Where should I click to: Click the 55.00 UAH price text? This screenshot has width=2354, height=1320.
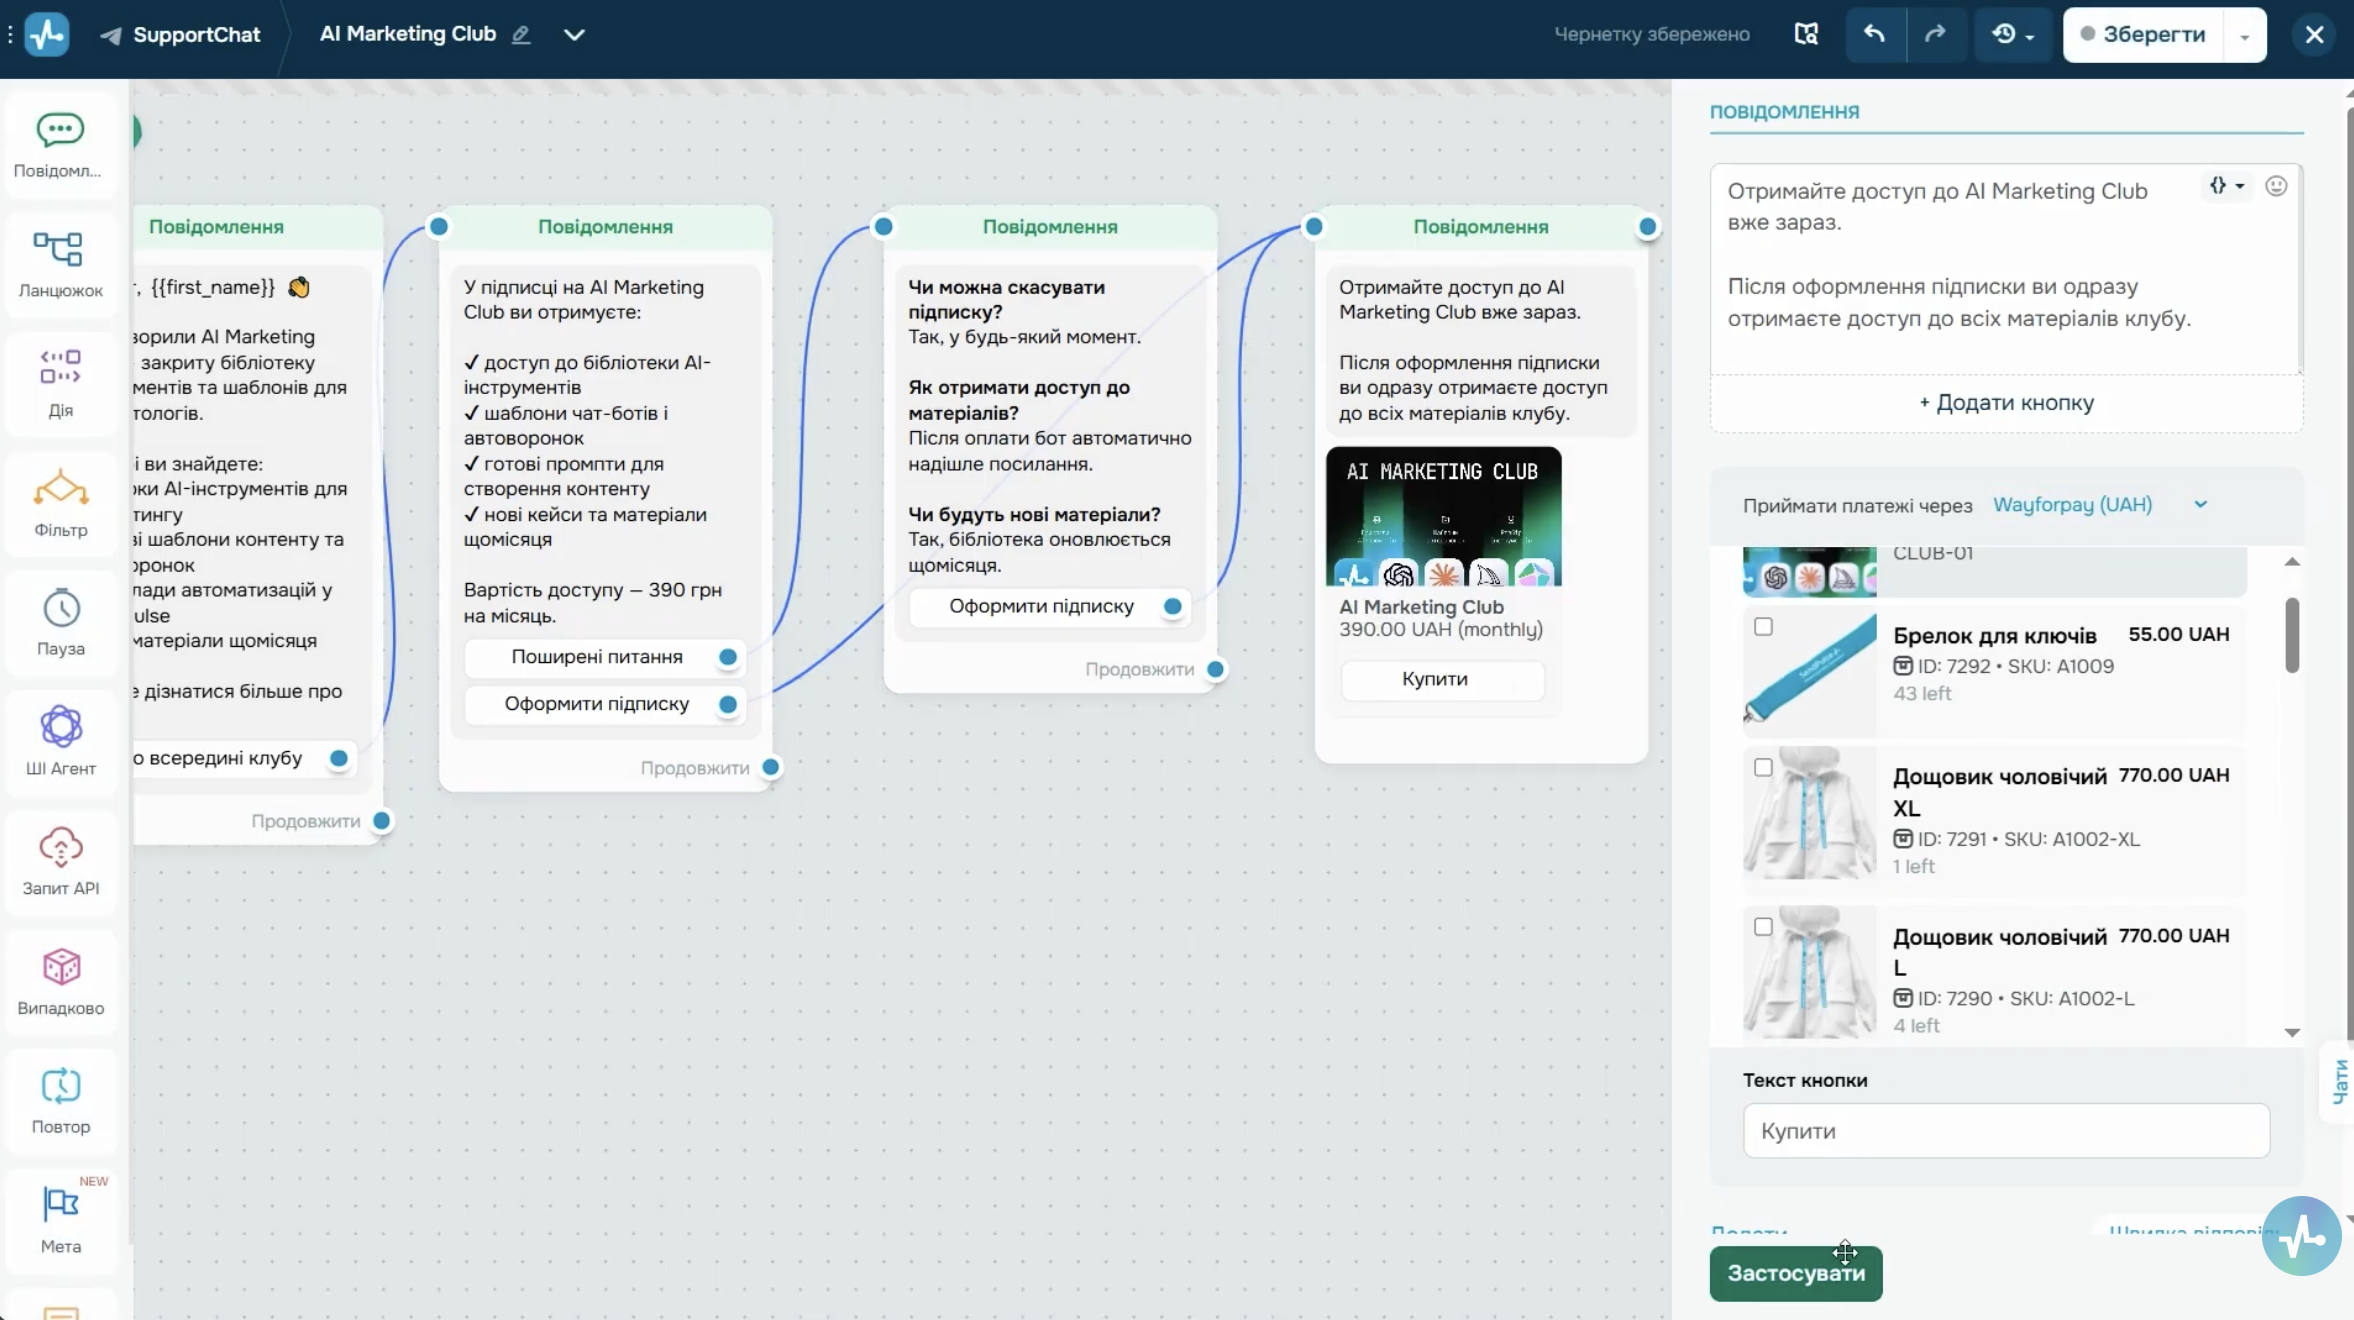[x=2178, y=635]
